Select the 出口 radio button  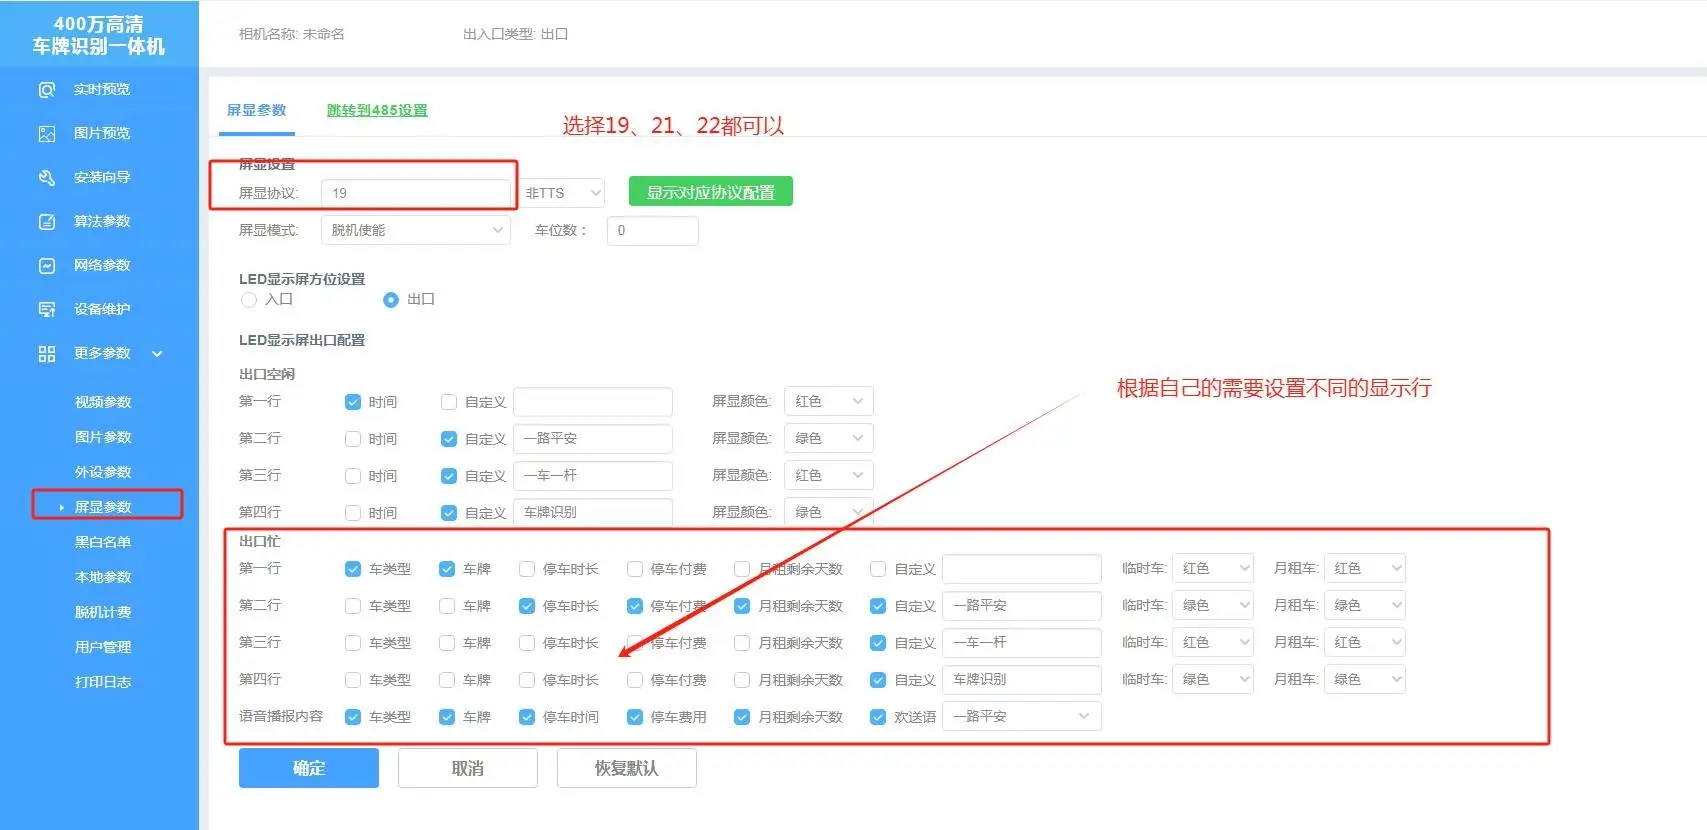point(391,300)
